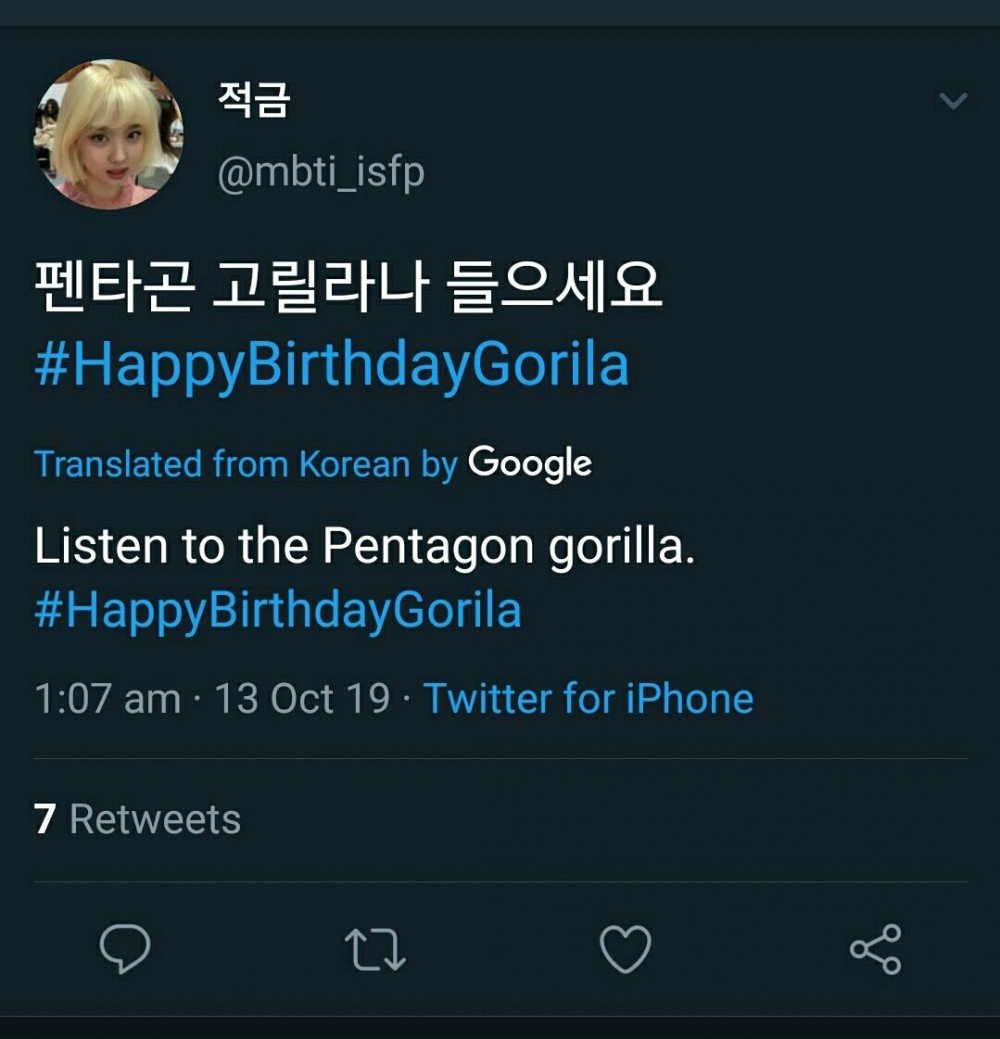Click the retweet count number 7
Screen dimensions: 1000x1039
pyautogui.click(x=44, y=819)
